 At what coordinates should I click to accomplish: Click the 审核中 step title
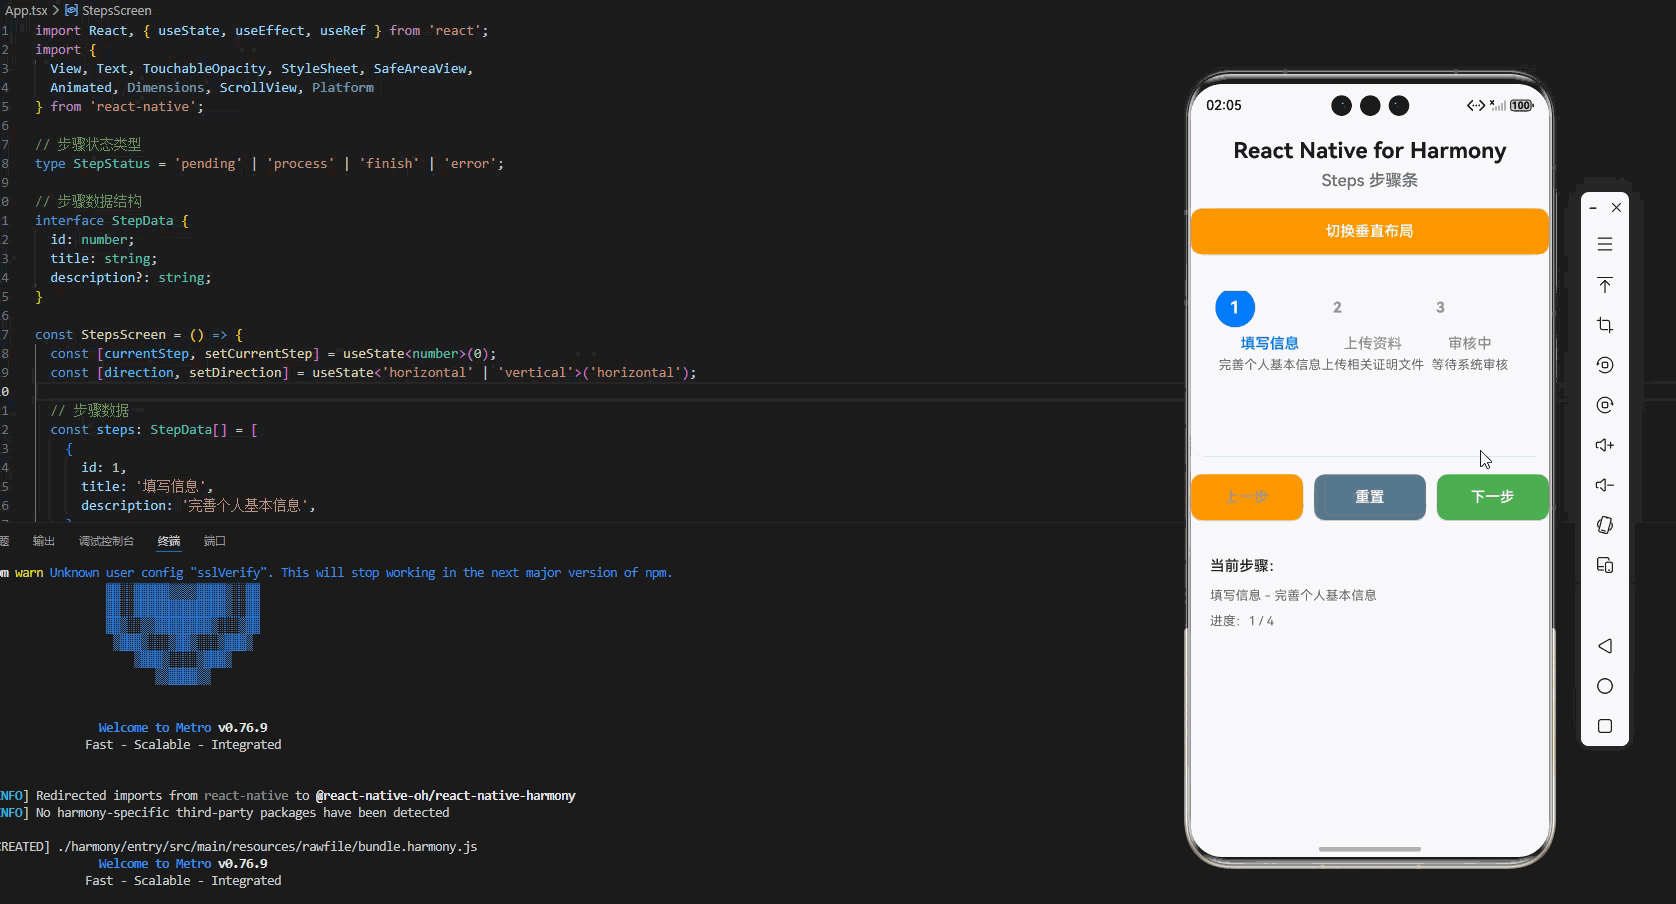(1469, 343)
